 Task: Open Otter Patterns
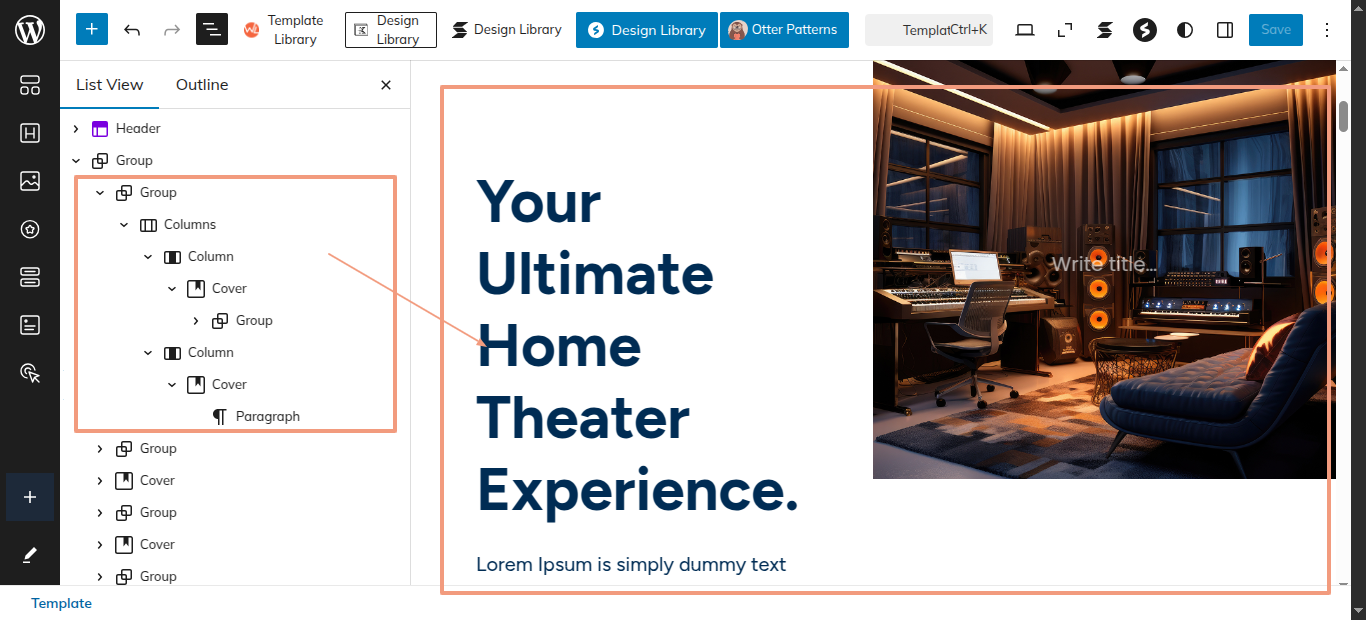(x=784, y=30)
